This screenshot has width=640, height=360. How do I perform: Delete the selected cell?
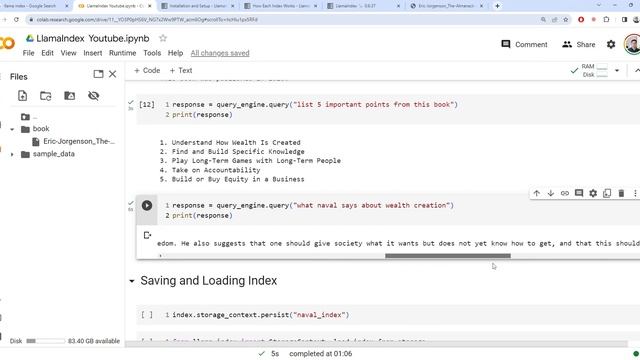(621, 193)
